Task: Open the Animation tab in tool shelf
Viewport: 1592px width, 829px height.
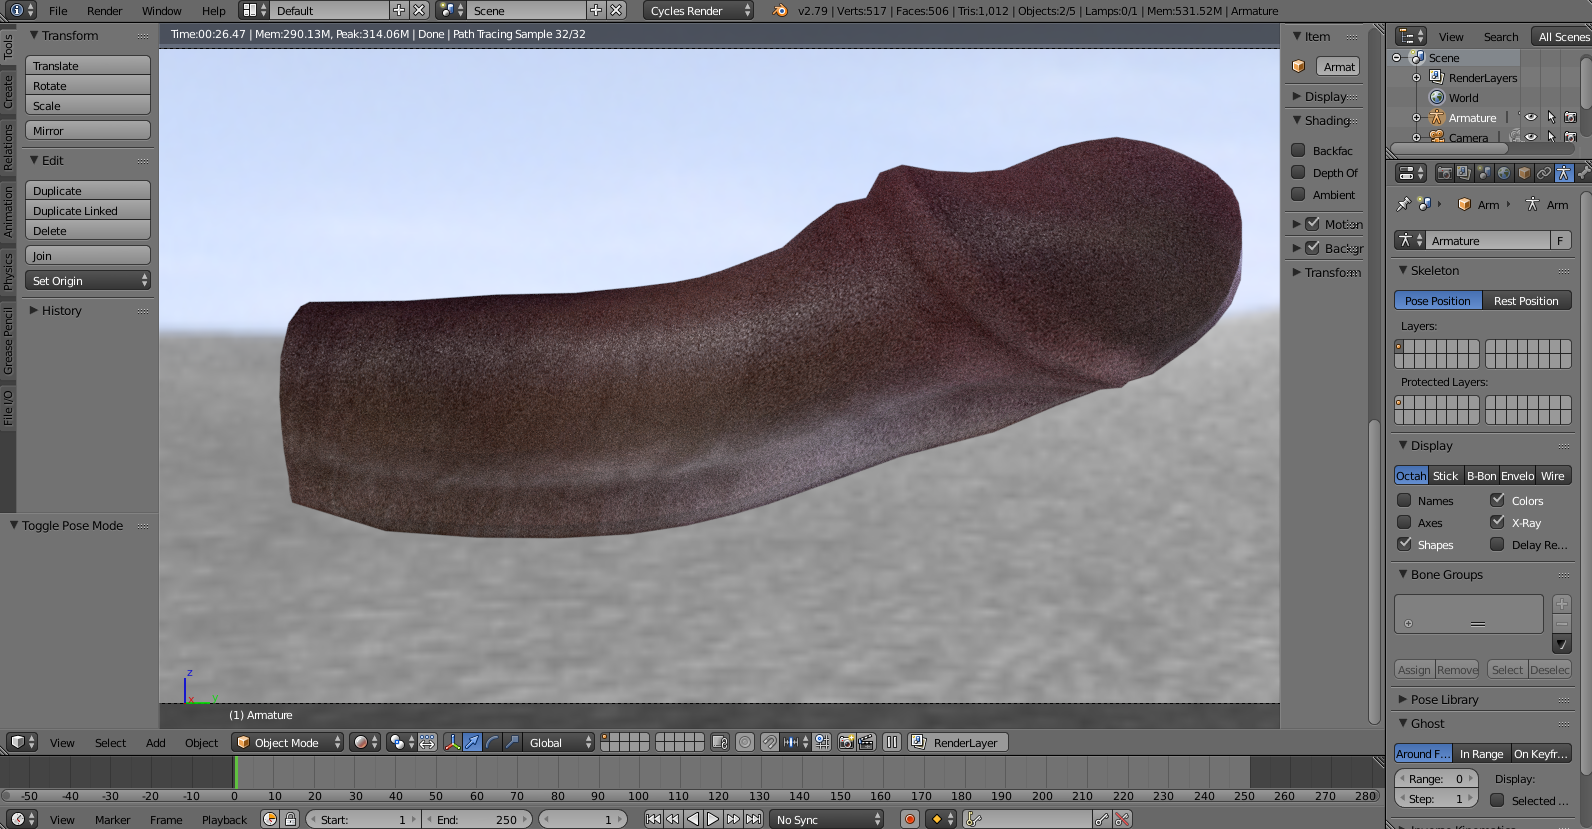Action: (8, 212)
